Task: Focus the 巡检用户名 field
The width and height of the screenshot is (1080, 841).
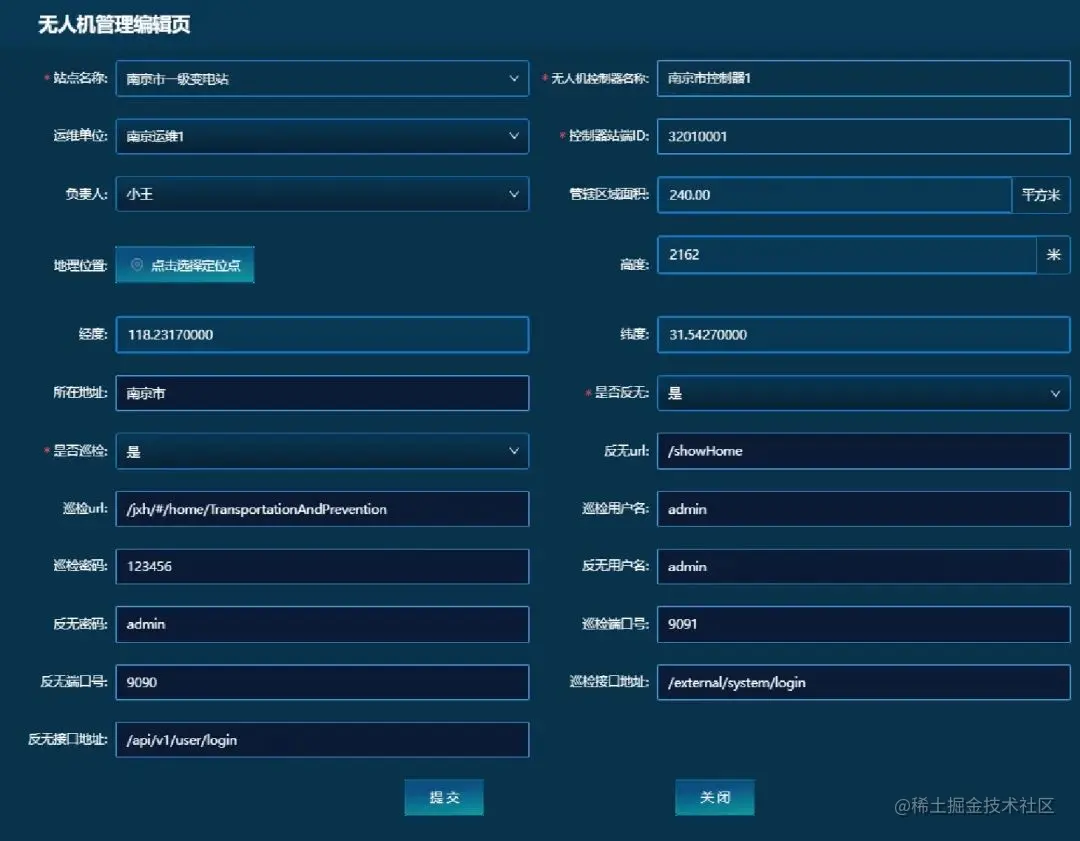Action: click(x=863, y=509)
